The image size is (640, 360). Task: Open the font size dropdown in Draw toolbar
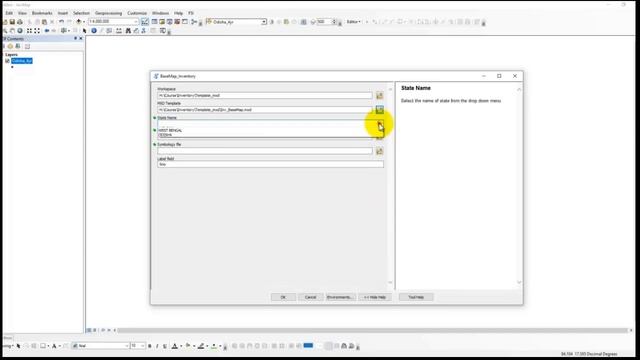tap(142, 346)
